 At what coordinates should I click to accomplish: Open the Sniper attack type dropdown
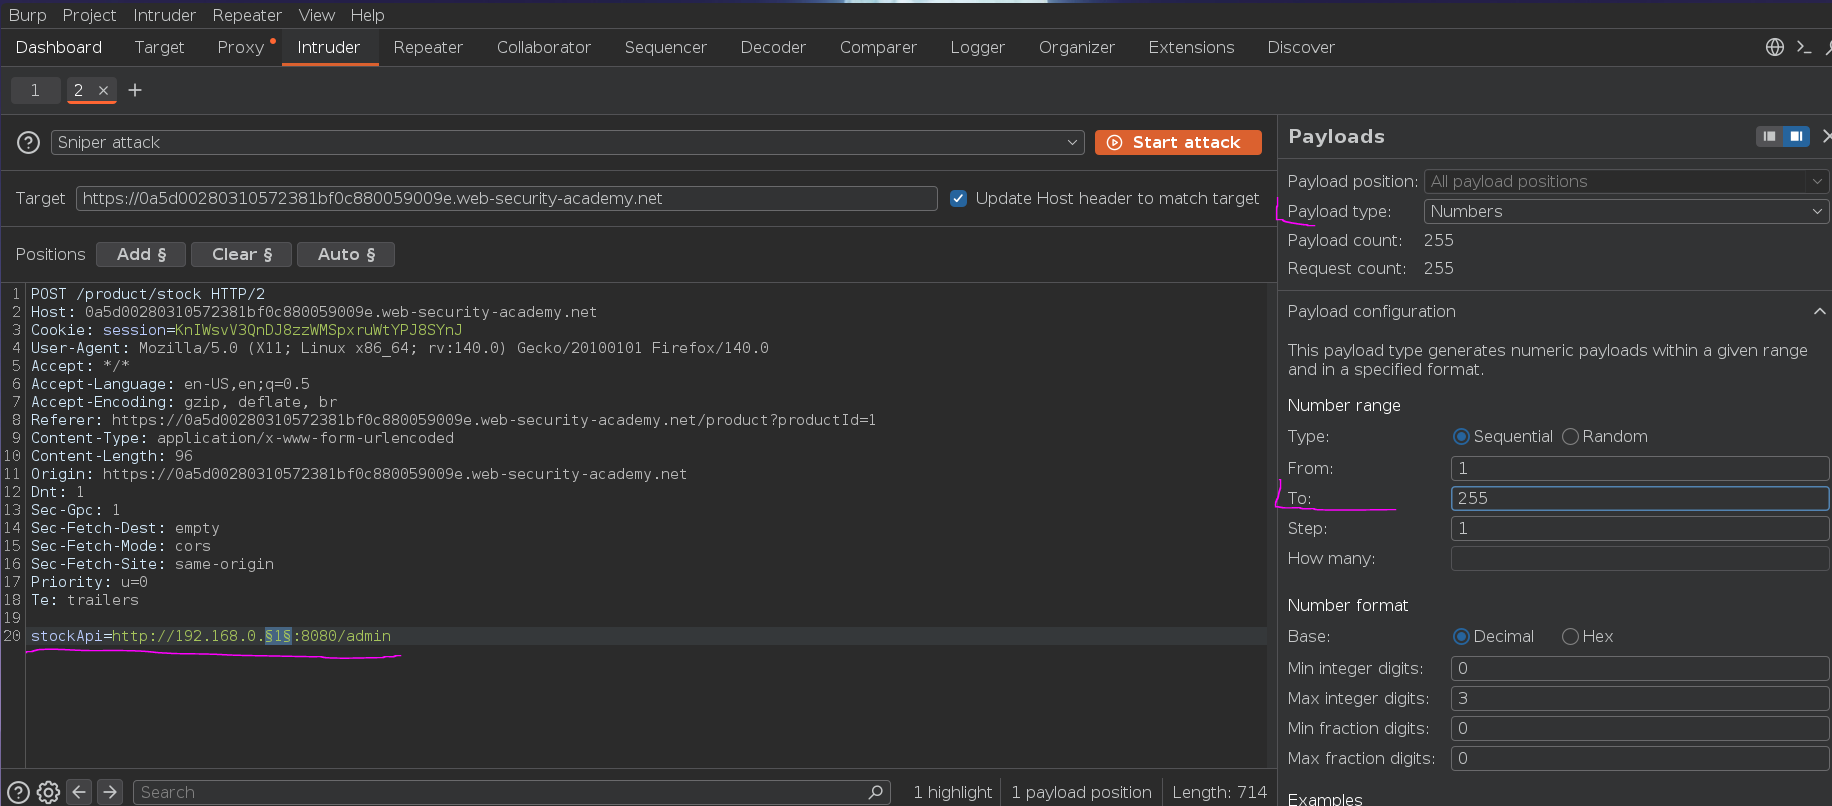[x=567, y=142]
